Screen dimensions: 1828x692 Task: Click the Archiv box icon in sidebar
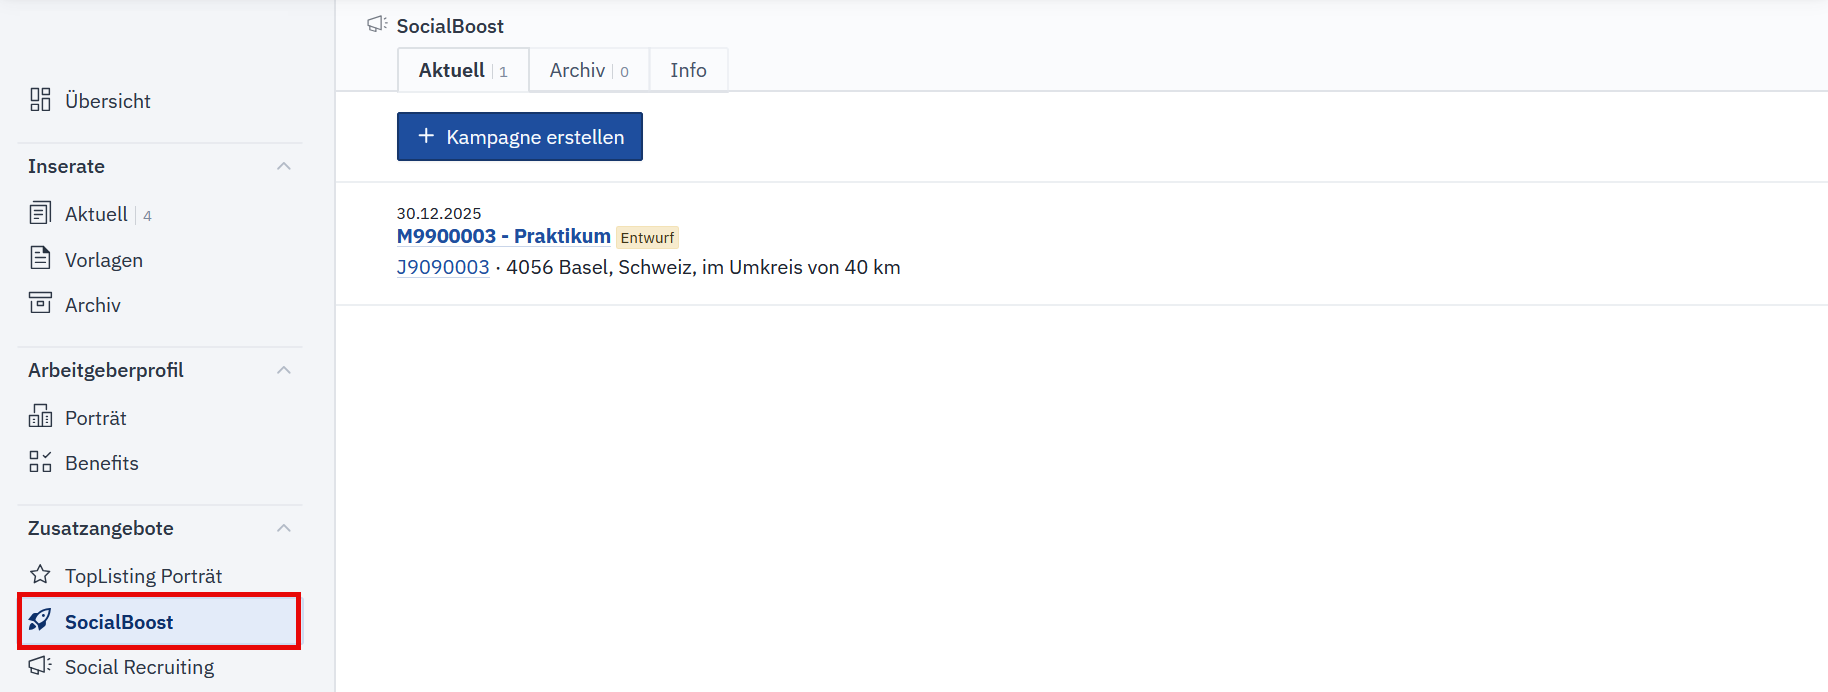tap(40, 303)
